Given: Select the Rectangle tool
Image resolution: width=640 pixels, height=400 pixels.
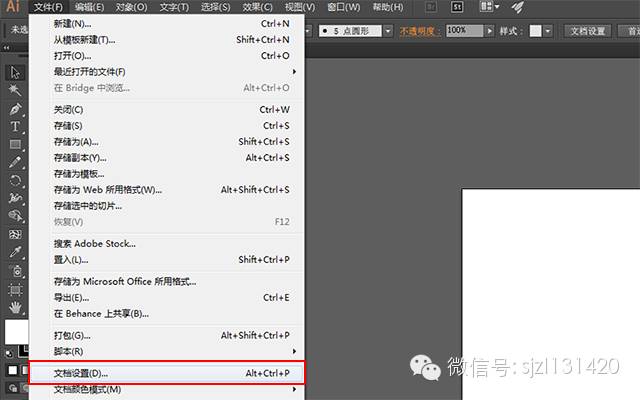Looking at the screenshot, I should (15, 145).
